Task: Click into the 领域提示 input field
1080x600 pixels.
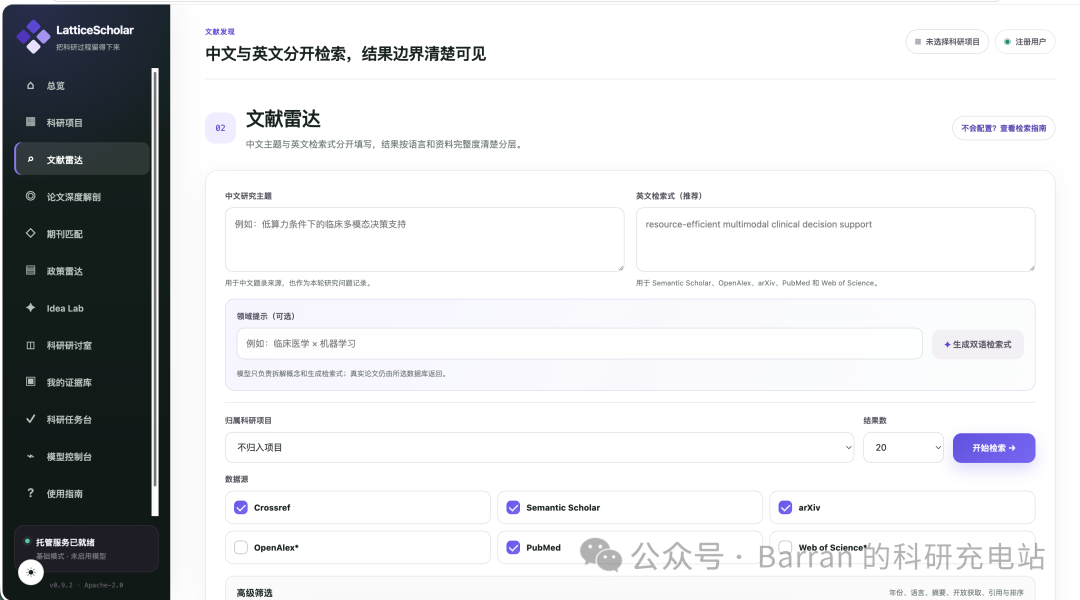Action: click(579, 344)
